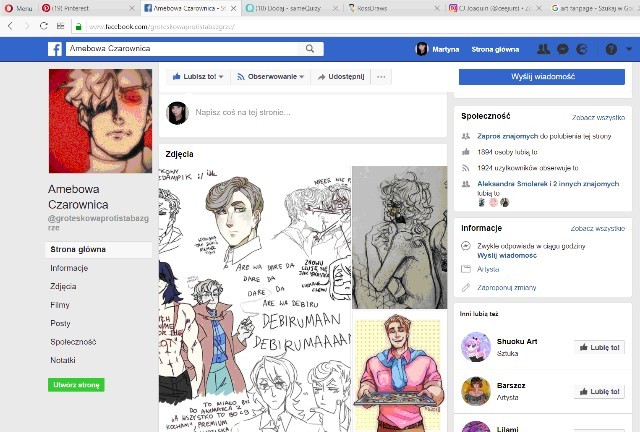640x432 pixels.
Task: Like the Barszcz page
Action: pyautogui.click(x=600, y=391)
